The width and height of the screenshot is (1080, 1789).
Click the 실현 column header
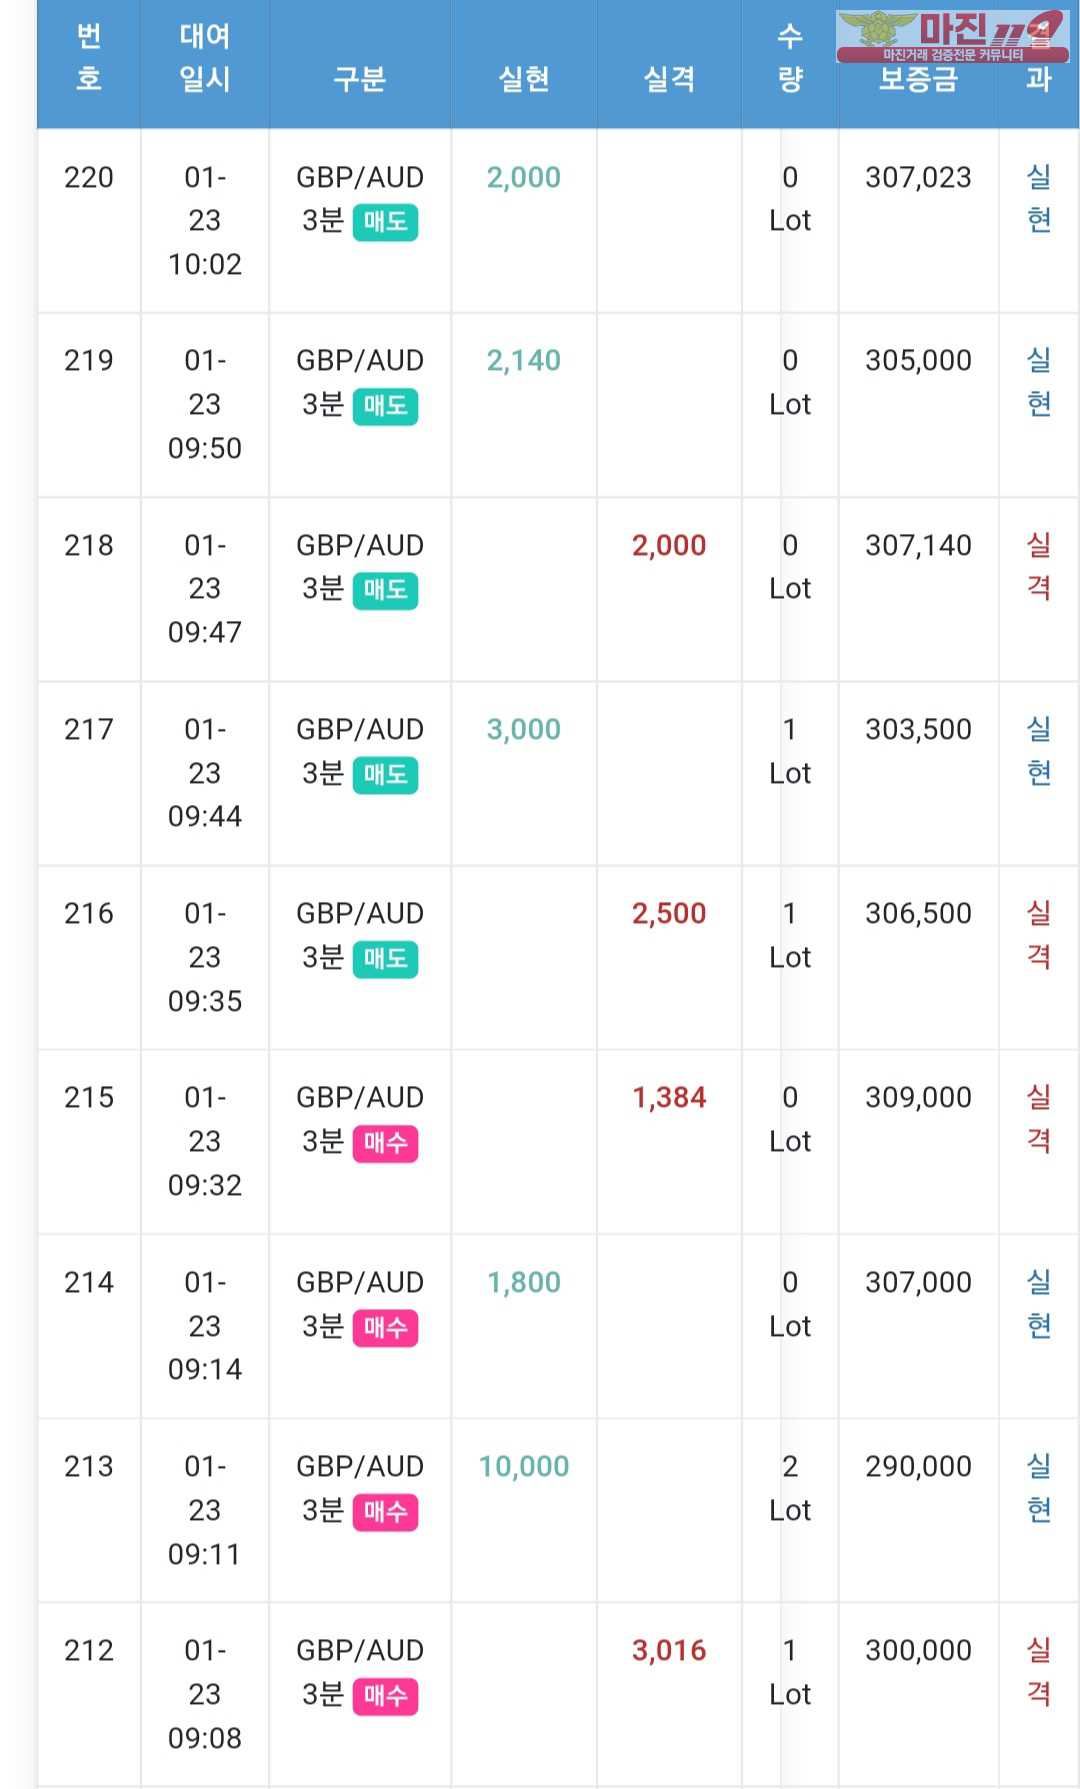[x=524, y=79]
